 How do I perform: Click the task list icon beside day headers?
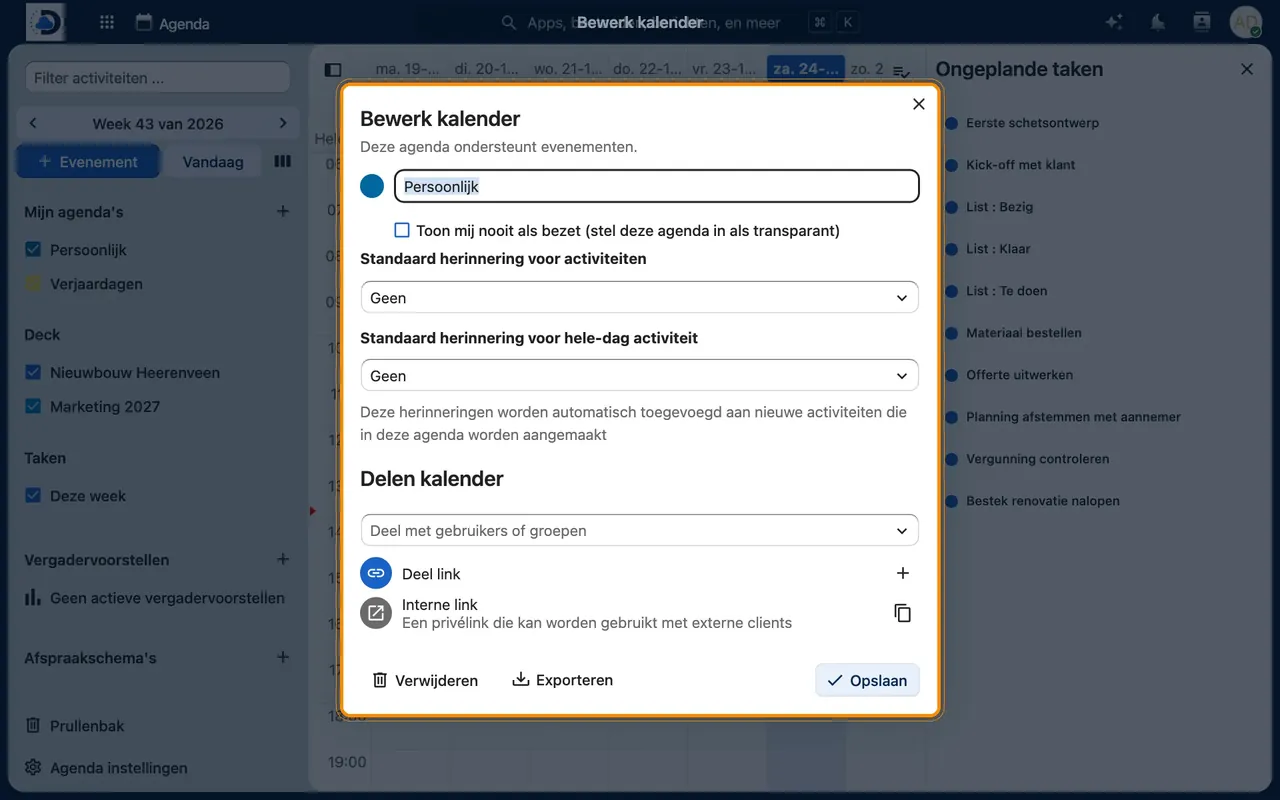tap(901, 71)
